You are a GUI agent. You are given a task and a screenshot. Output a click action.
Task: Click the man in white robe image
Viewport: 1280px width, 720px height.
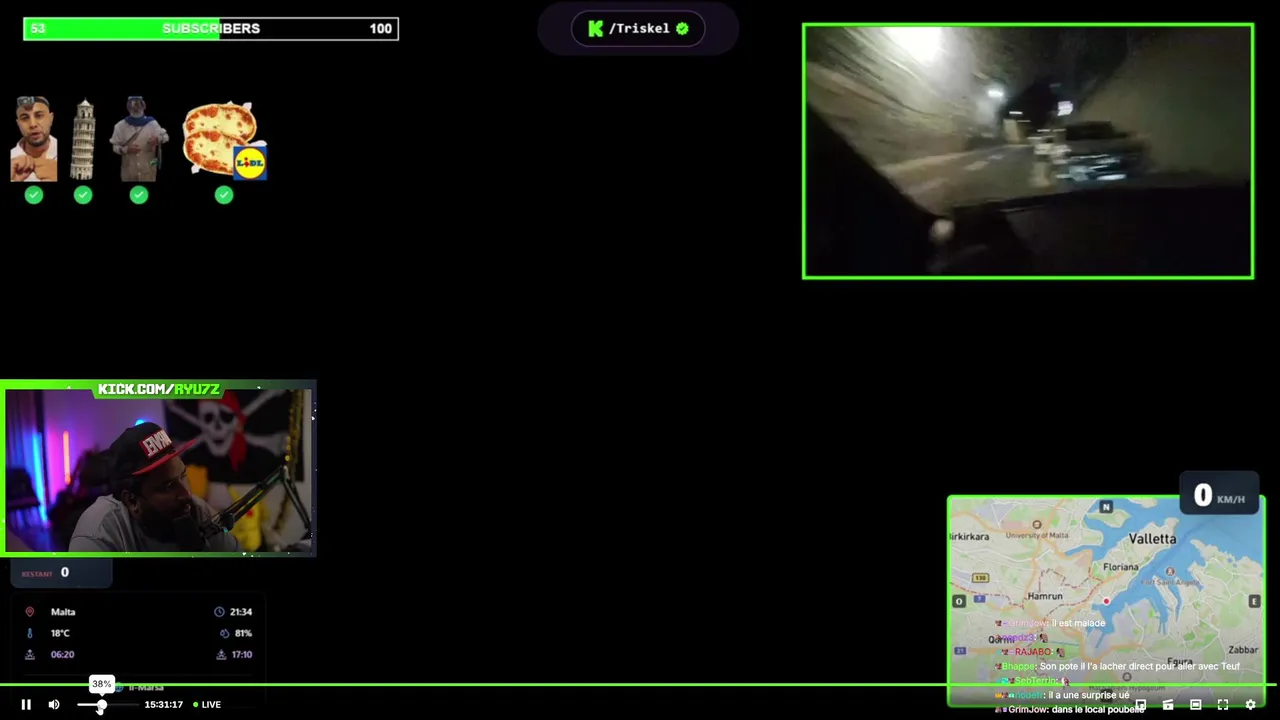[x=139, y=139]
